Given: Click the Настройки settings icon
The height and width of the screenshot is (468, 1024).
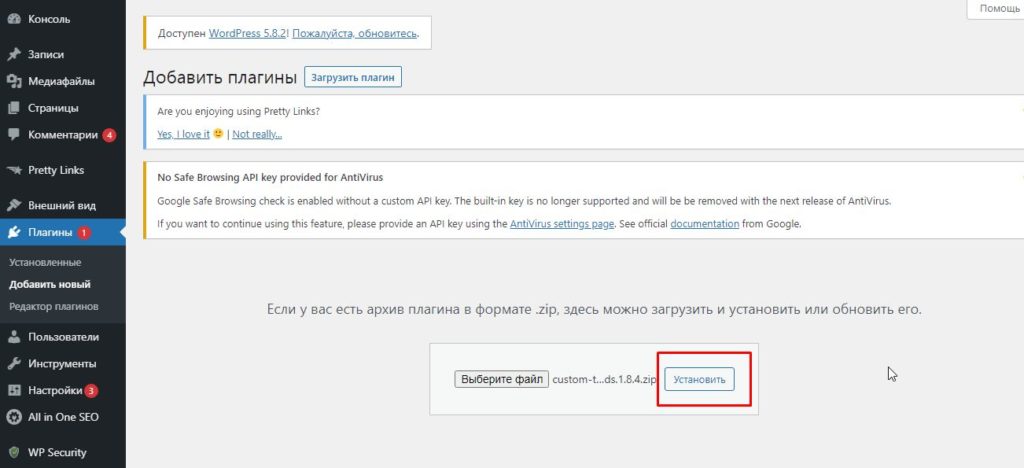Looking at the screenshot, I should [x=14, y=391].
